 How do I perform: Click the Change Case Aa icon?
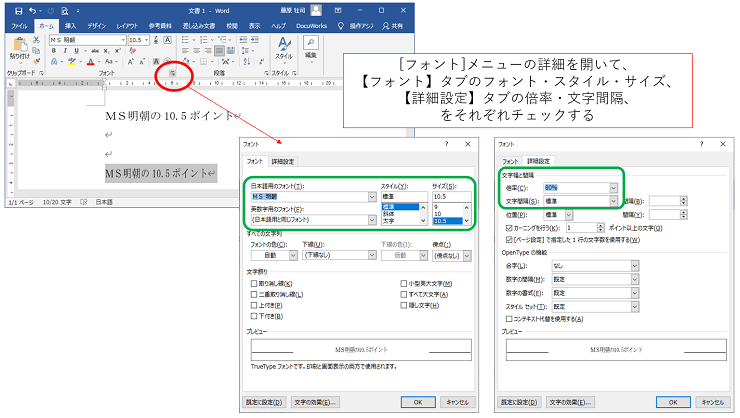pyautogui.click(x=109, y=61)
